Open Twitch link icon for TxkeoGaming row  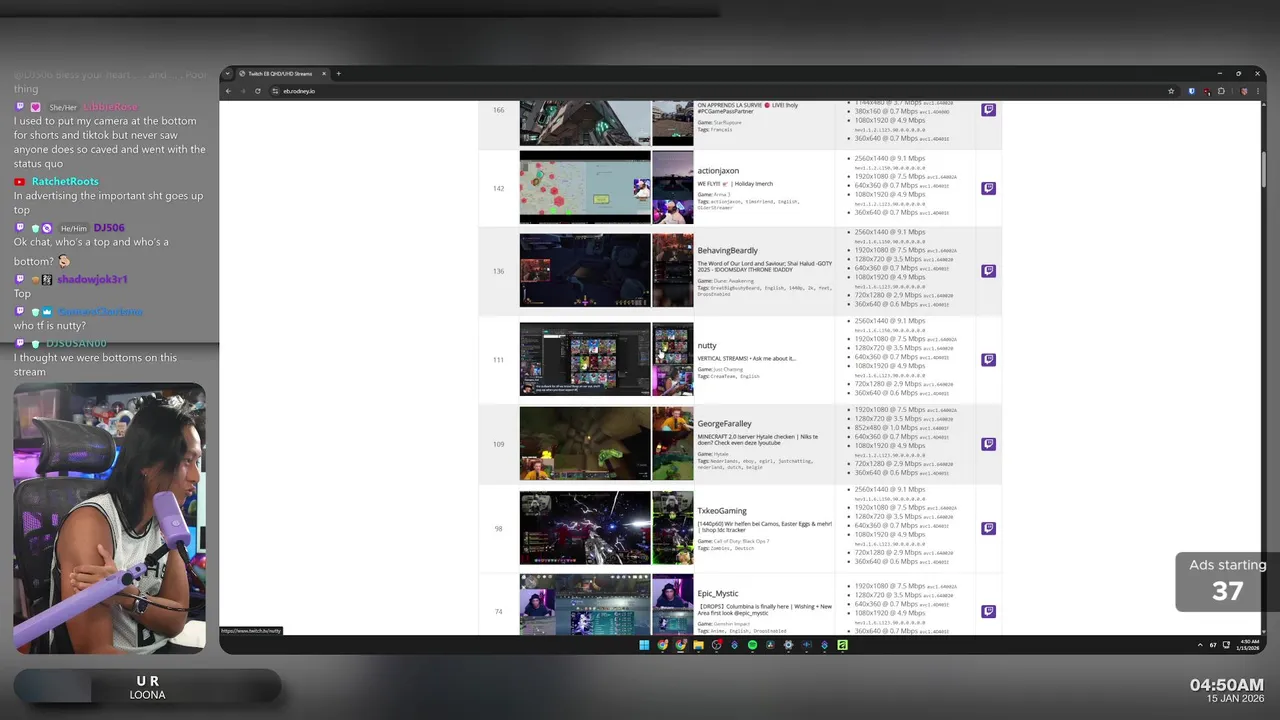[x=988, y=528]
